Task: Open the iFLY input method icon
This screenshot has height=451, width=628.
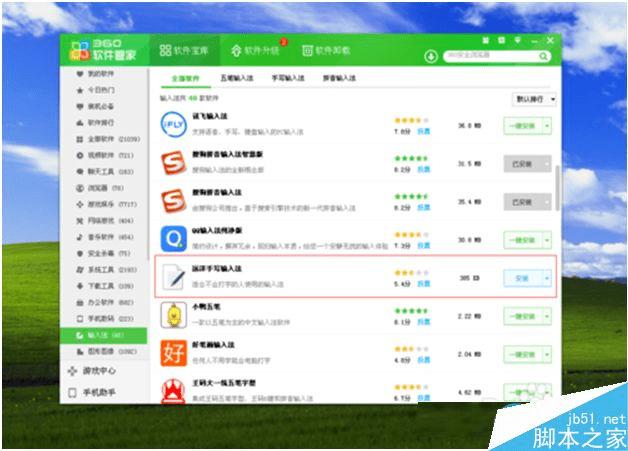Action: pos(173,125)
